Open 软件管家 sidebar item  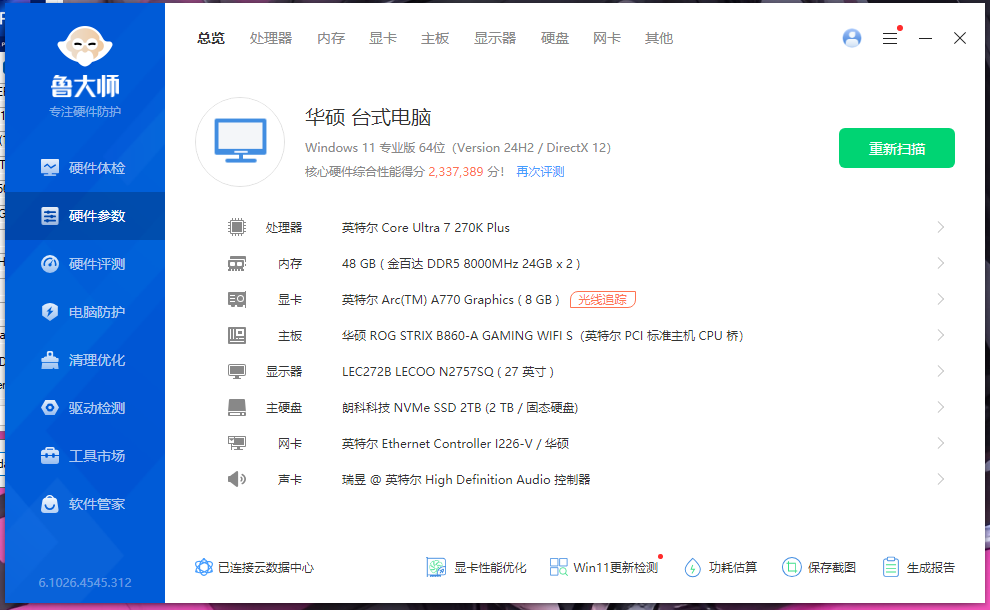(85, 504)
